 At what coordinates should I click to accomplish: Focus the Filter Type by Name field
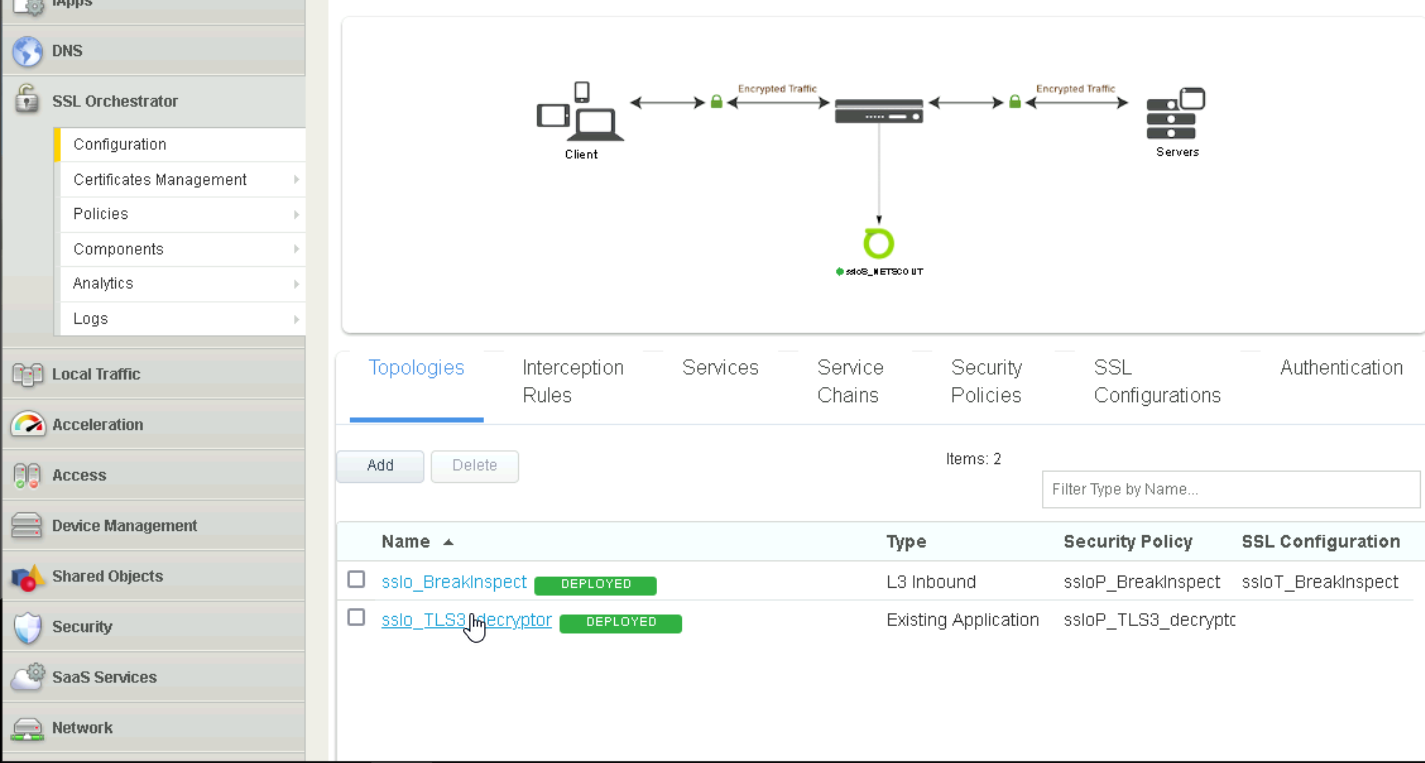point(1230,489)
